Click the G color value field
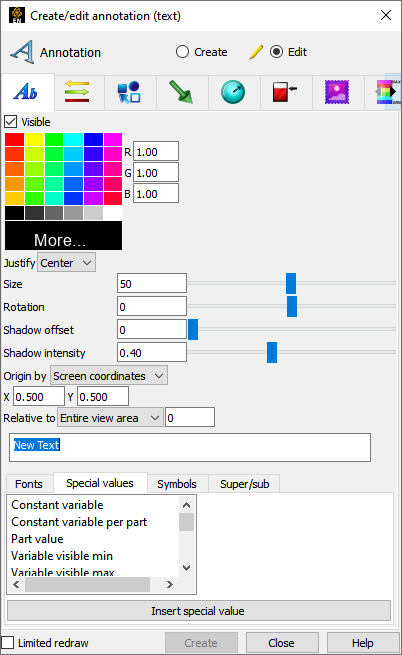402x655 pixels. [x=156, y=172]
